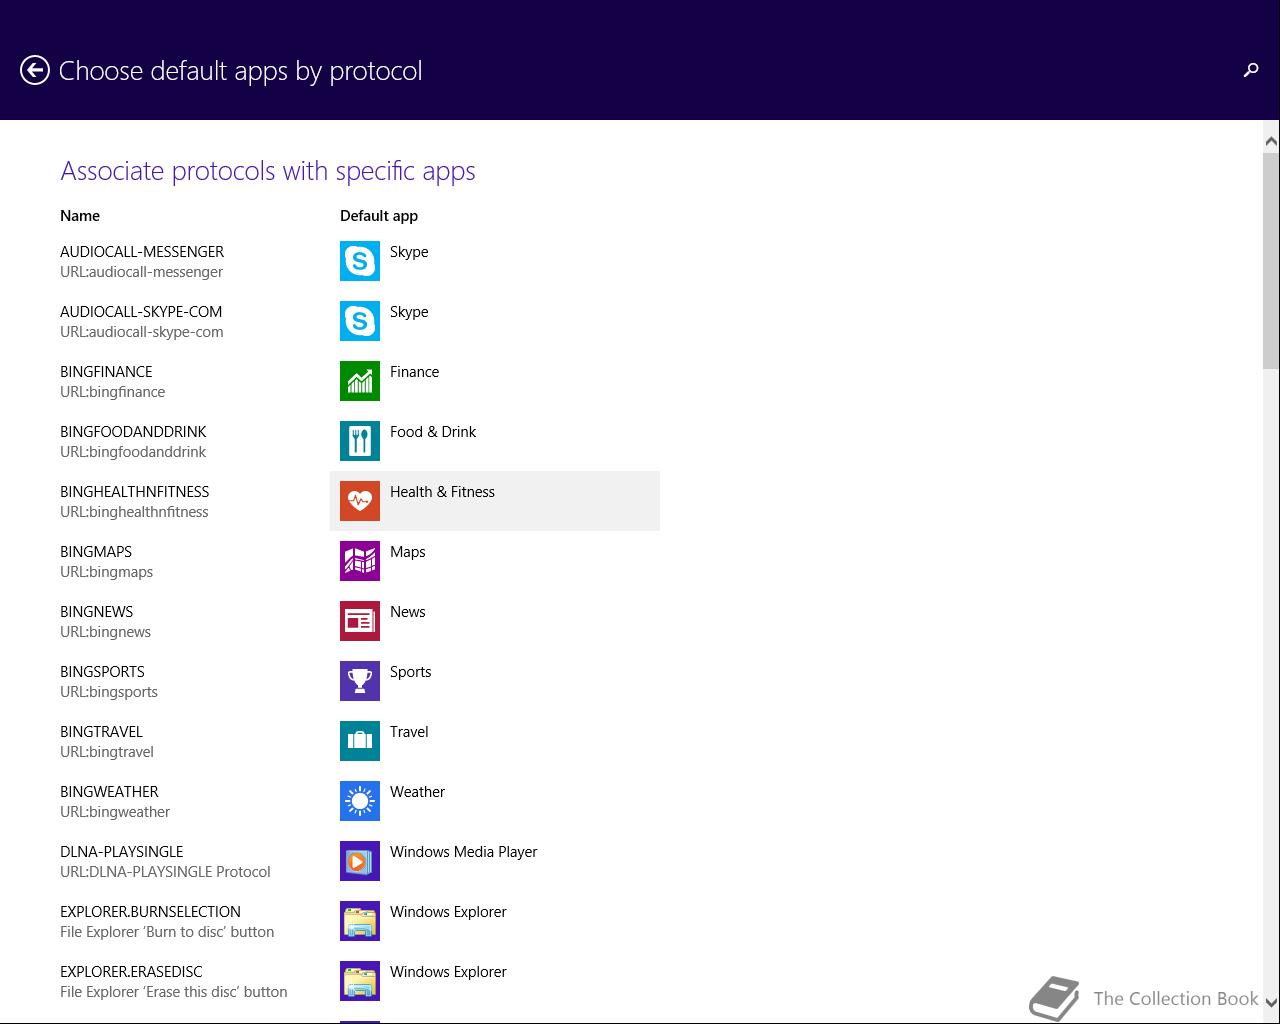Select the Weather default app label
This screenshot has width=1280, height=1024.
pyautogui.click(x=417, y=792)
